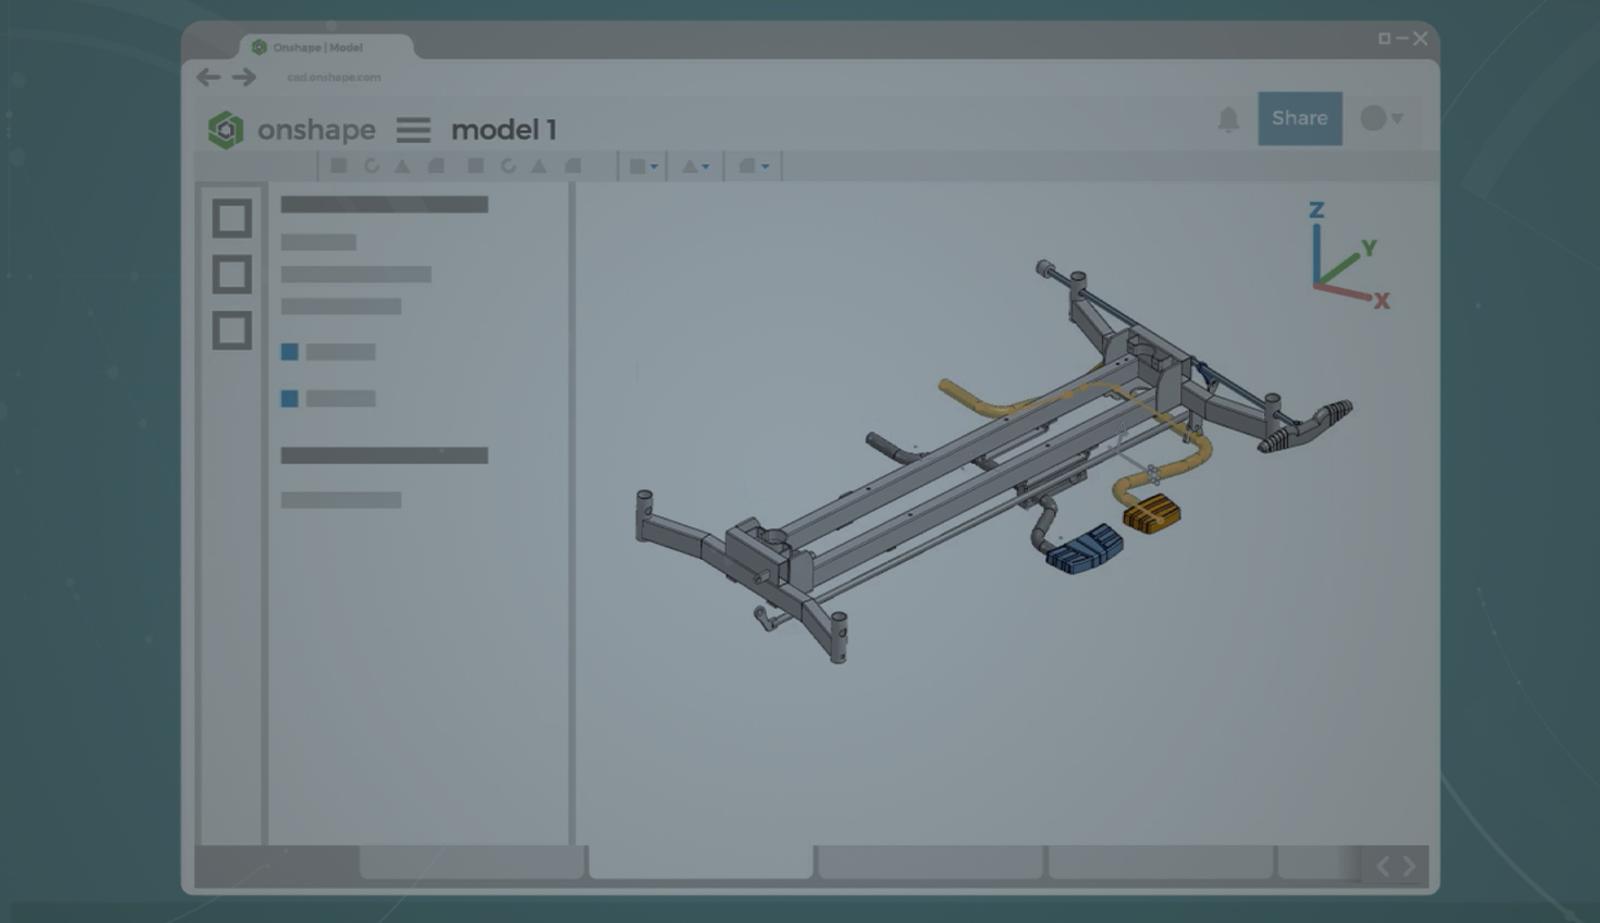Open the first toolbar dropdown arrow

pyautogui.click(x=654, y=166)
